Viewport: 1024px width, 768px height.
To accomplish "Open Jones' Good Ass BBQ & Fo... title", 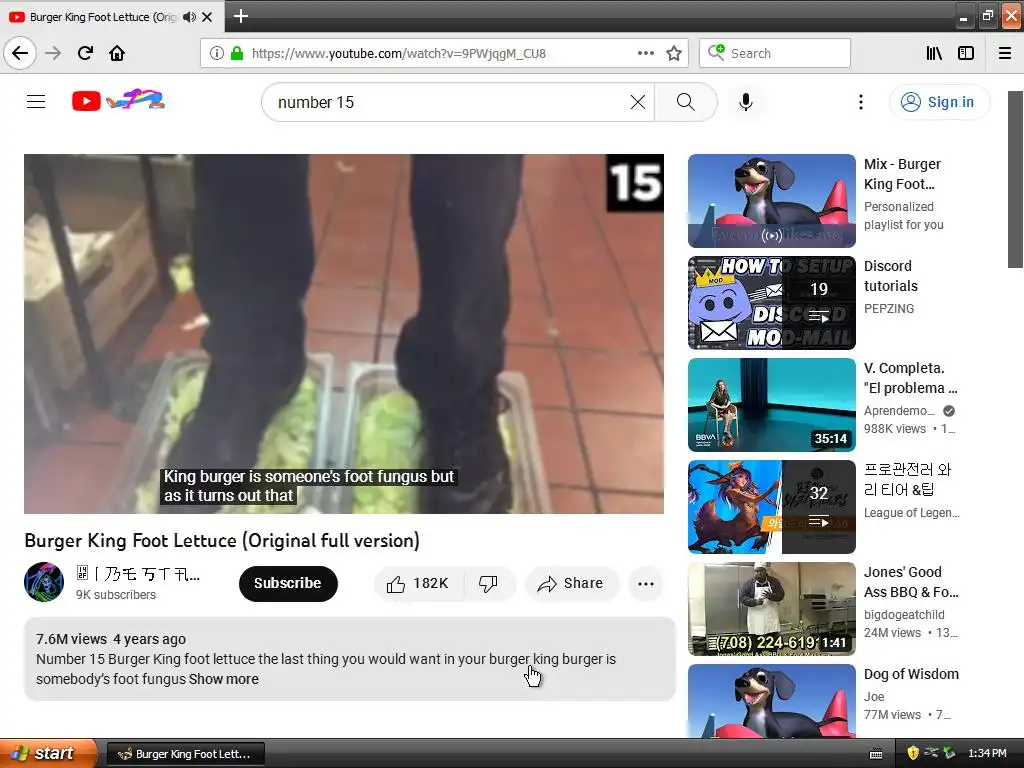I will coord(911,581).
